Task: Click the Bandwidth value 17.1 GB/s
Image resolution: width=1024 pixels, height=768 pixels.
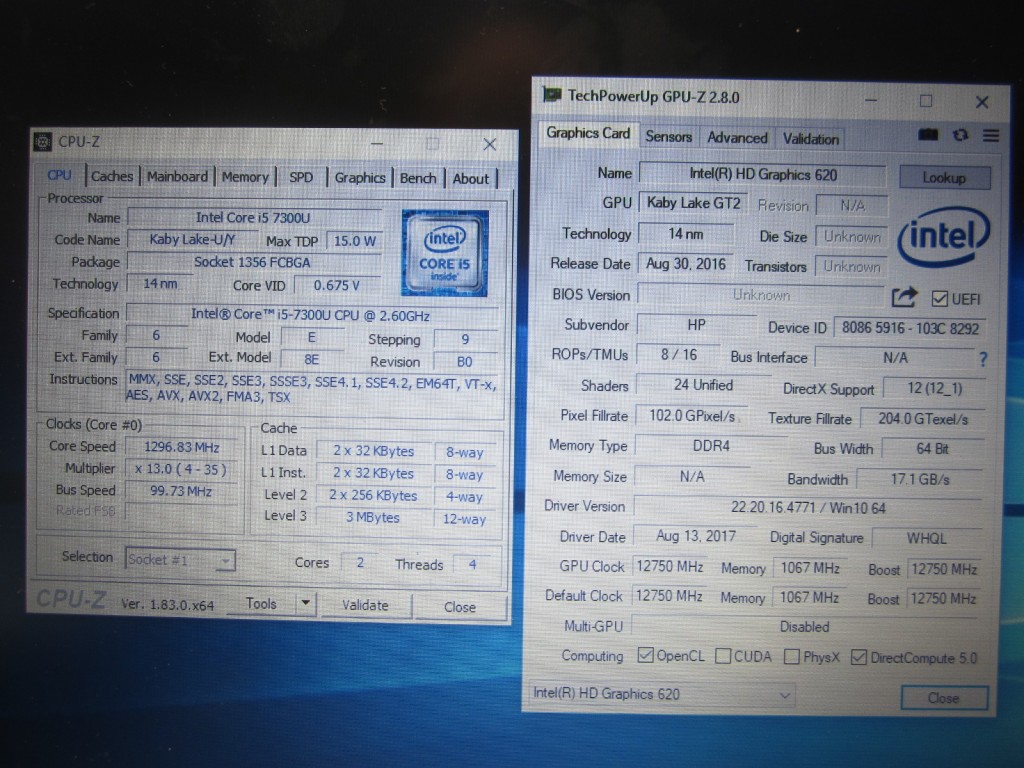Action: [x=920, y=479]
